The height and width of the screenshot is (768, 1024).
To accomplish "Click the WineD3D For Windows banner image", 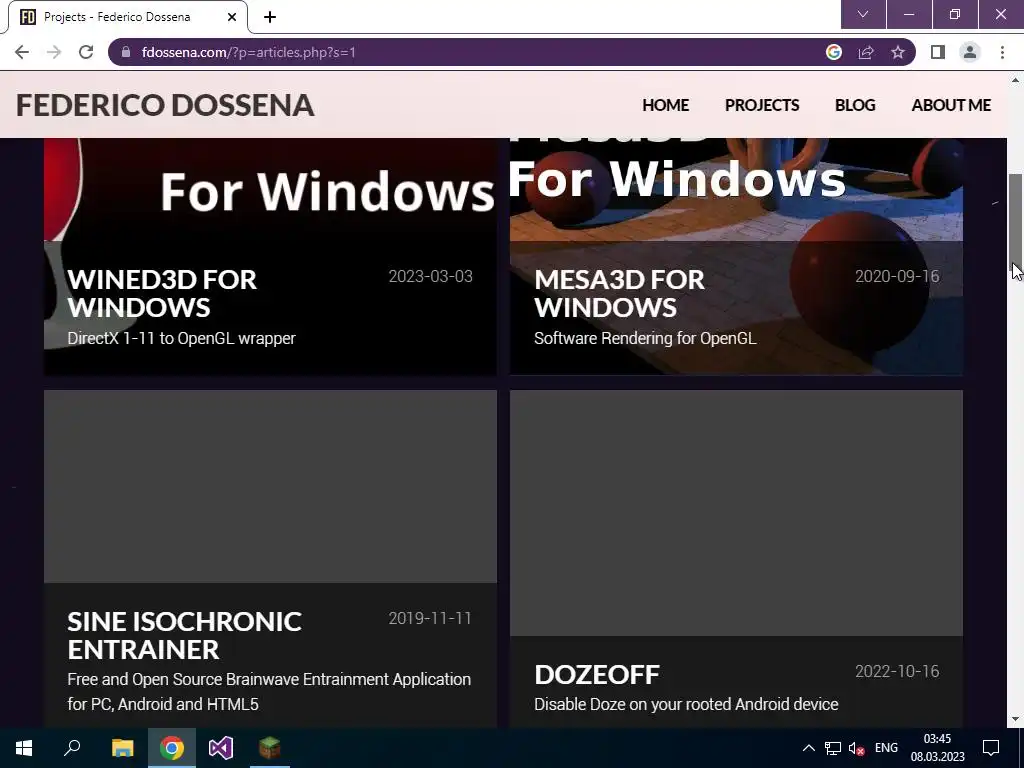I will pyautogui.click(x=270, y=189).
